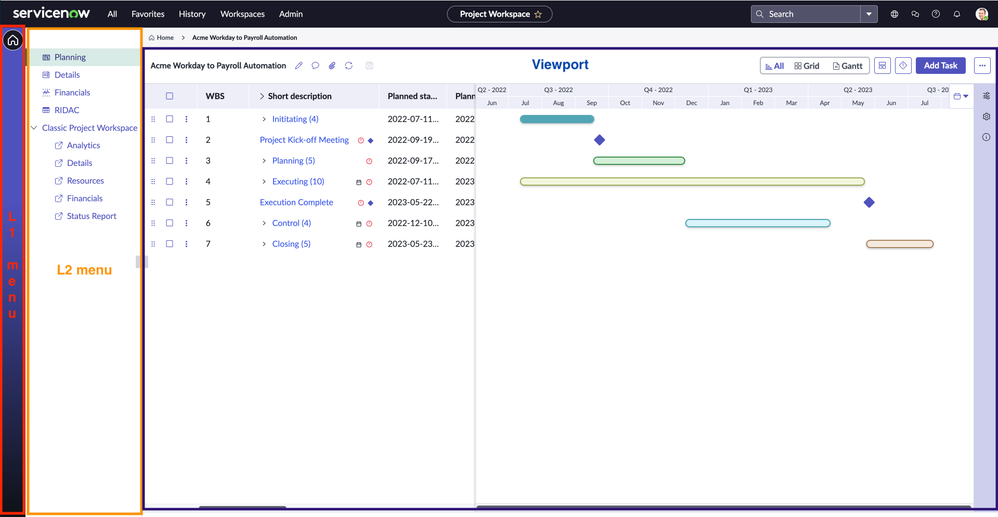Collapse the Classic Project Workspace section
This screenshot has height=517, width=998.
point(34,128)
